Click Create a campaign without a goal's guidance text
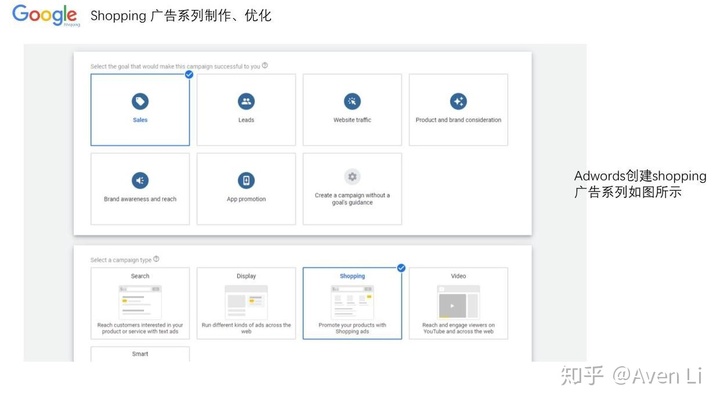 tap(352, 199)
